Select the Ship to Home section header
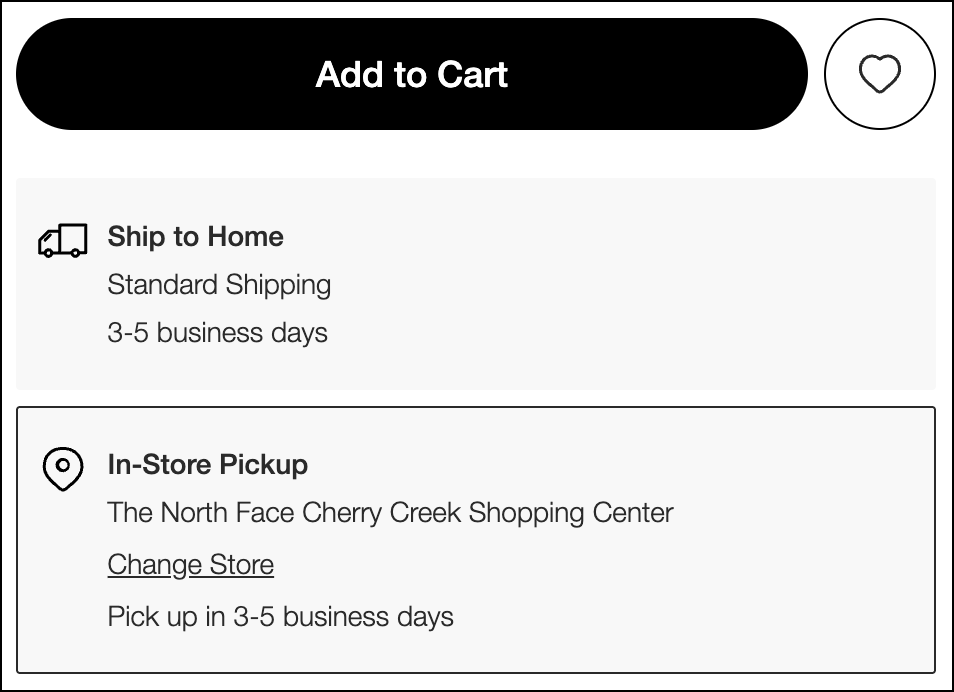Viewport: 954px width, 692px height. click(x=195, y=237)
